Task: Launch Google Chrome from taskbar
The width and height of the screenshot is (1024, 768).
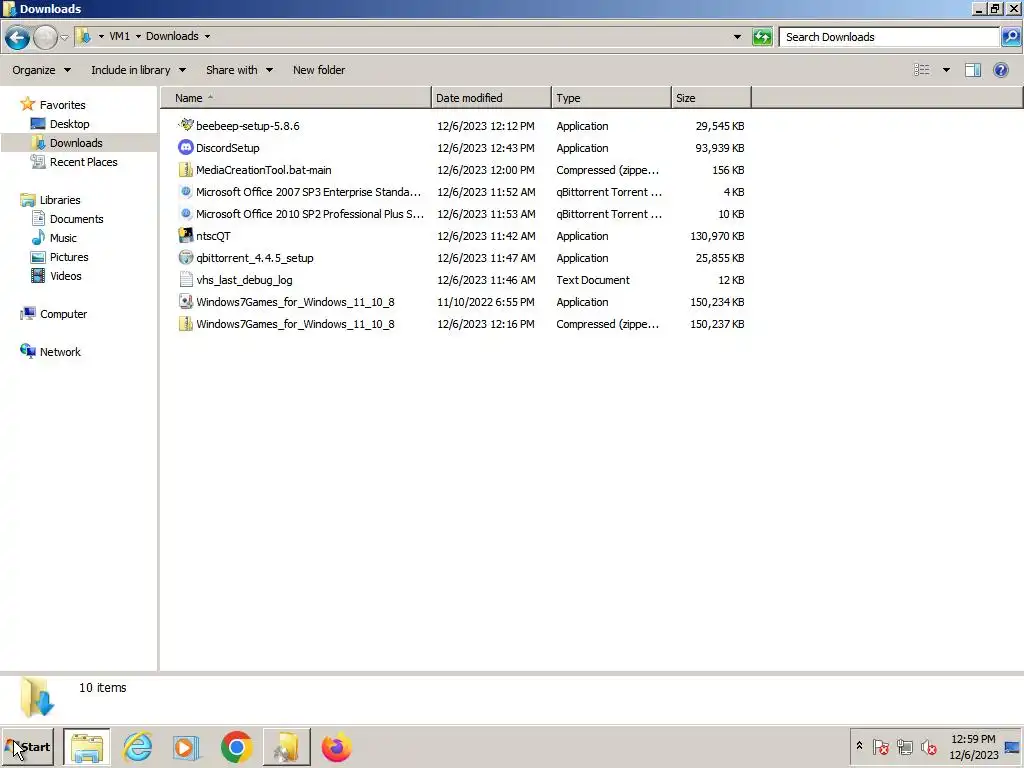Action: point(236,747)
